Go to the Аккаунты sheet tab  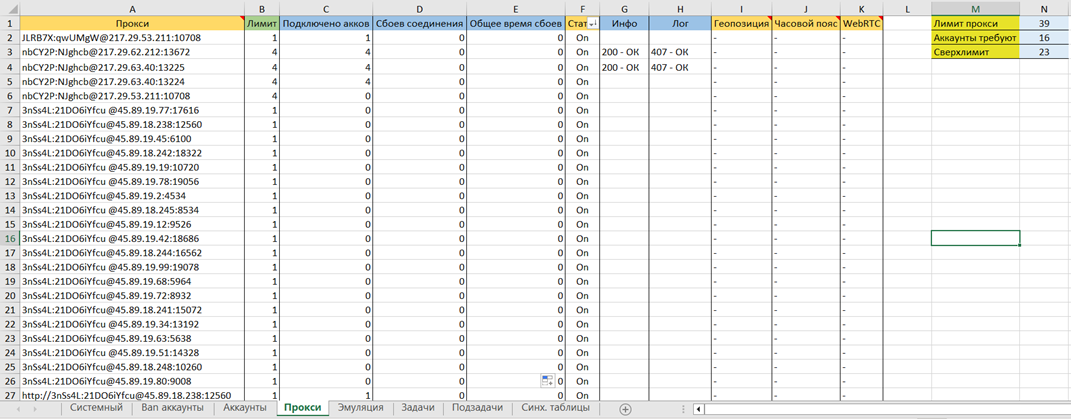click(x=245, y=408)
